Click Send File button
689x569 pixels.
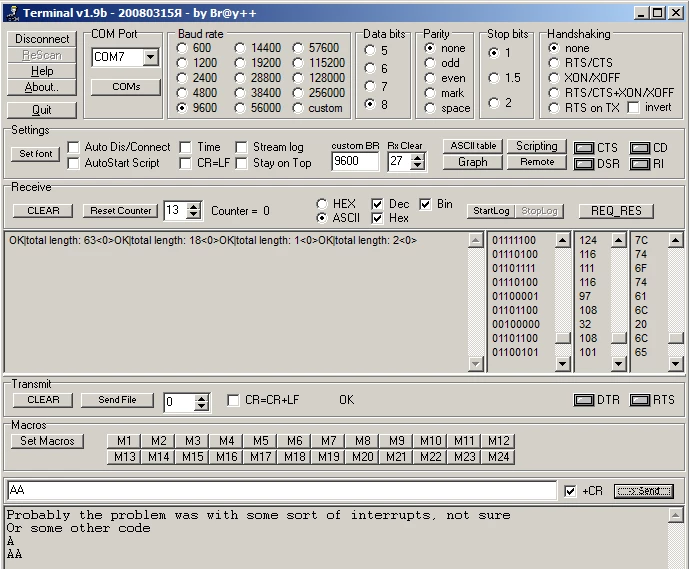117,400
